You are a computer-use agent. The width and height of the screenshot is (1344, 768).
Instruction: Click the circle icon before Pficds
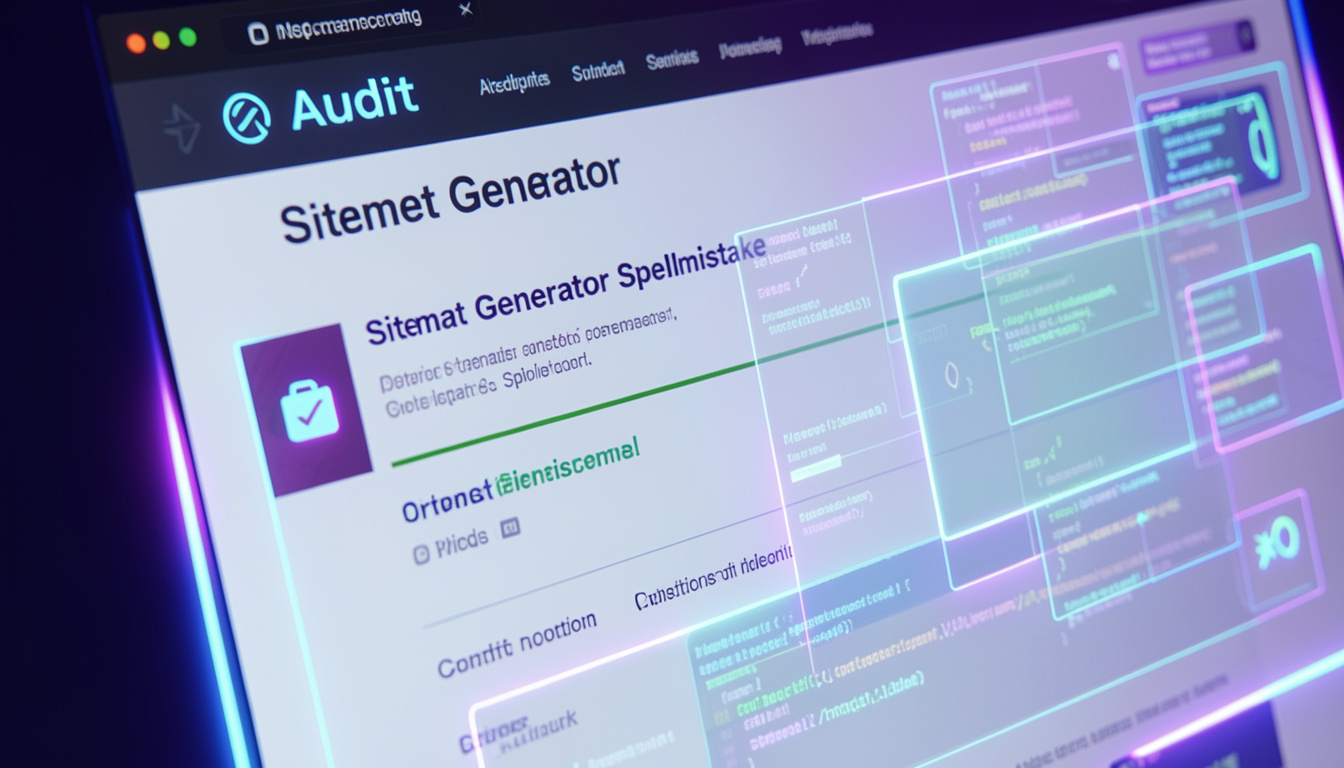point(421,553)
